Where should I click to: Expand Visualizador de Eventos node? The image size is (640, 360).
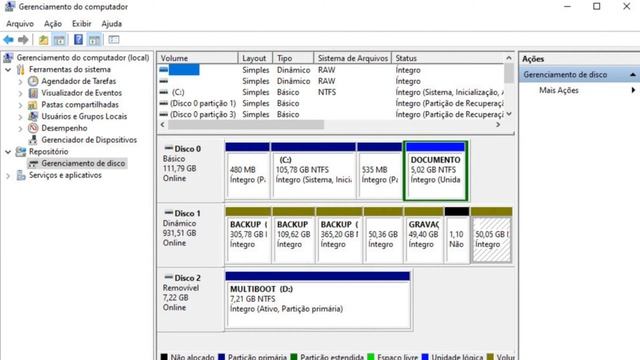point(21,93)
